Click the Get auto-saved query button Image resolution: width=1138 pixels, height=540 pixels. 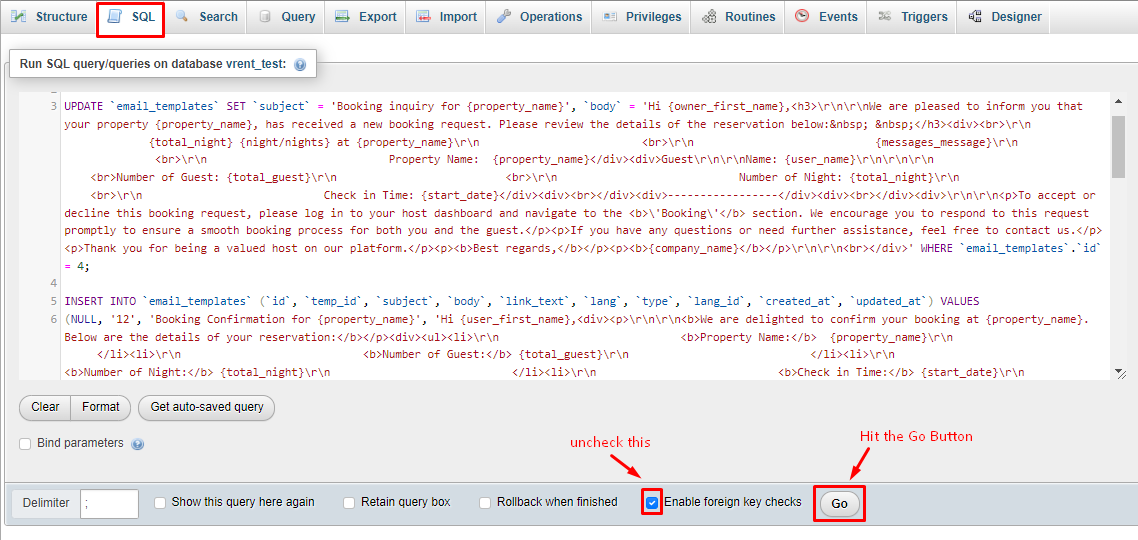[x=207, y=407]
